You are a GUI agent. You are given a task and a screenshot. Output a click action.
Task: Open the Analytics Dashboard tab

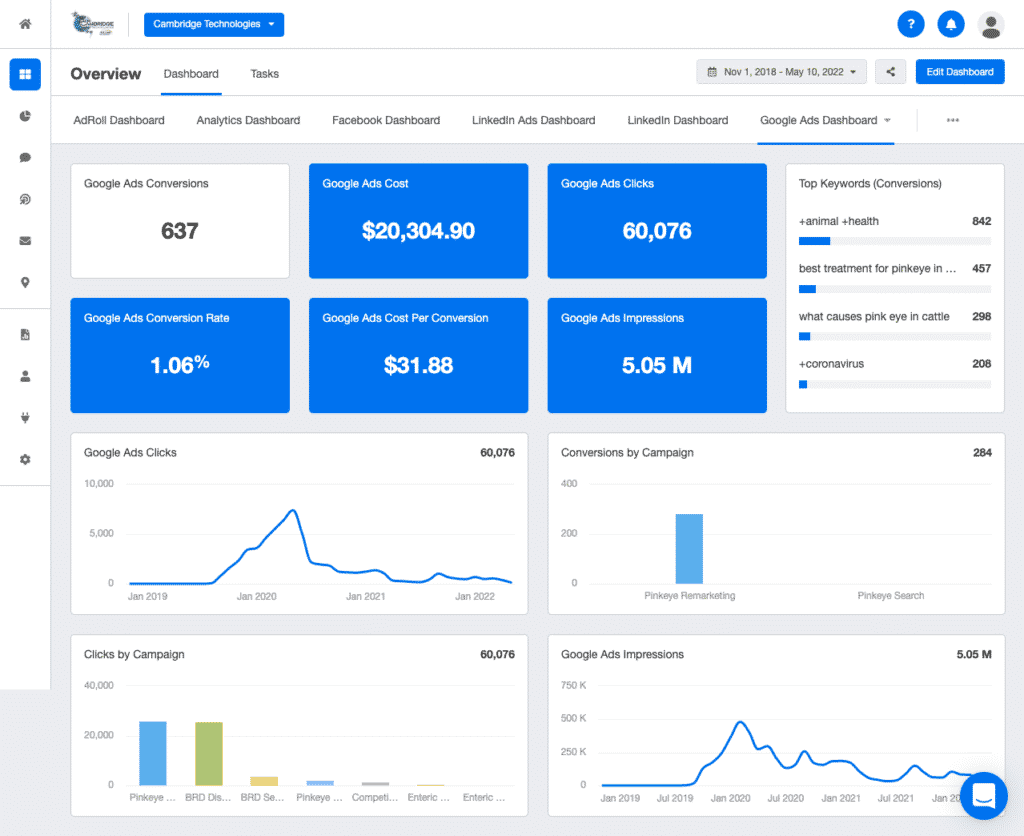point(248,120)
